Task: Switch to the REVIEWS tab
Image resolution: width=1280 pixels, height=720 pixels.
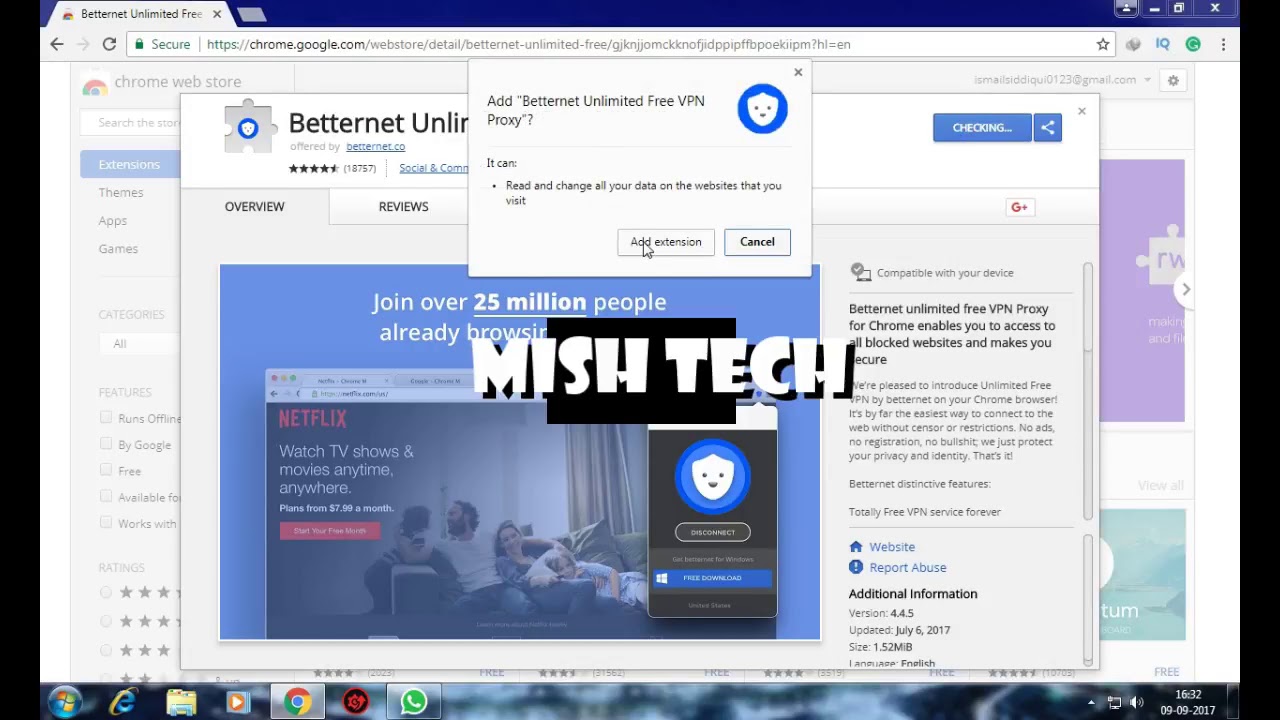Action: [403, 206]
